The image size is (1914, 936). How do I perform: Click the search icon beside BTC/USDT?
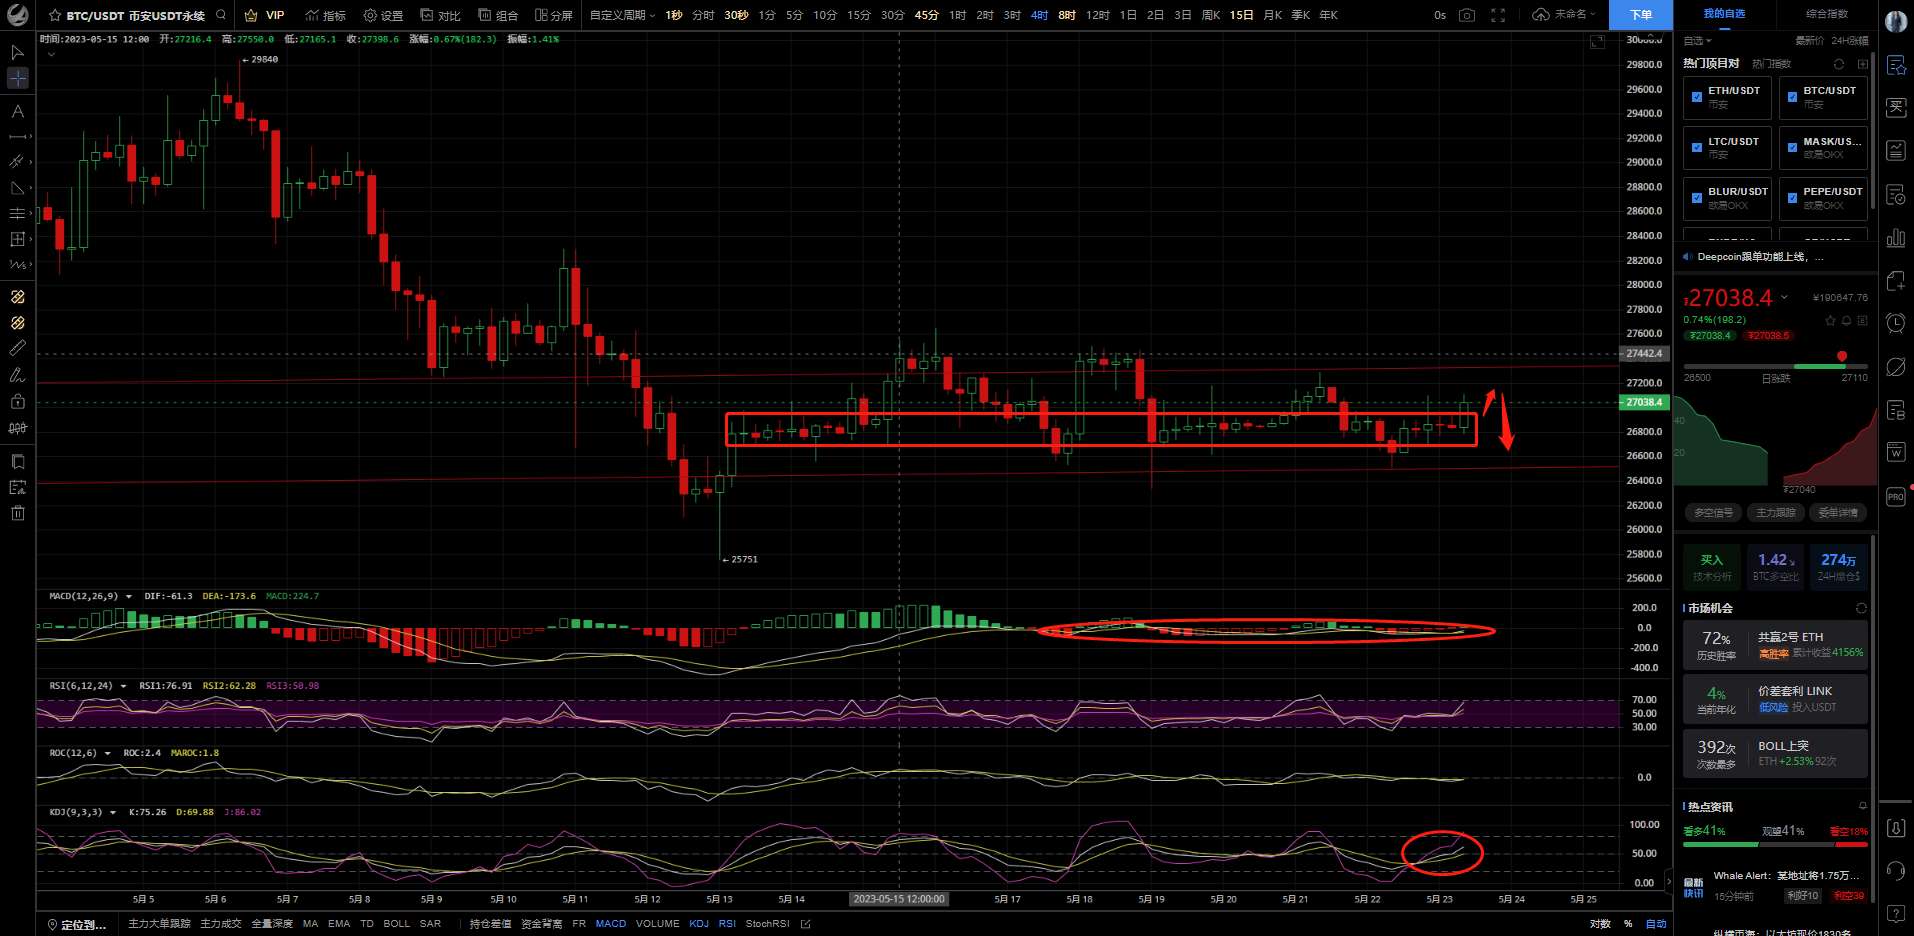(x=221, y=15)
